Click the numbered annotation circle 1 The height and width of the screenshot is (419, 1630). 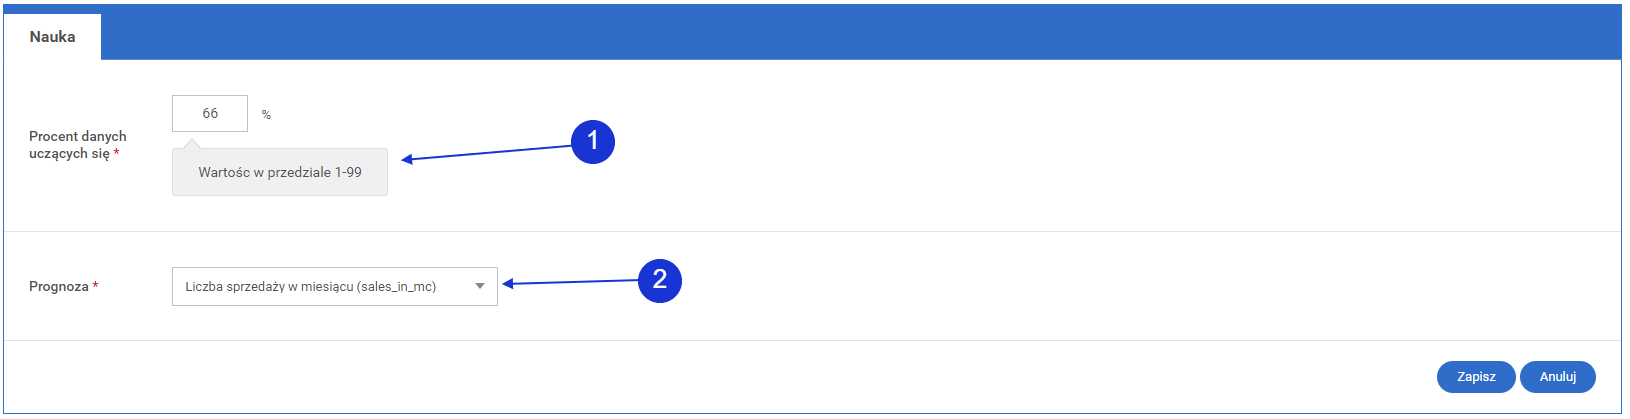[x=592, y=141]
